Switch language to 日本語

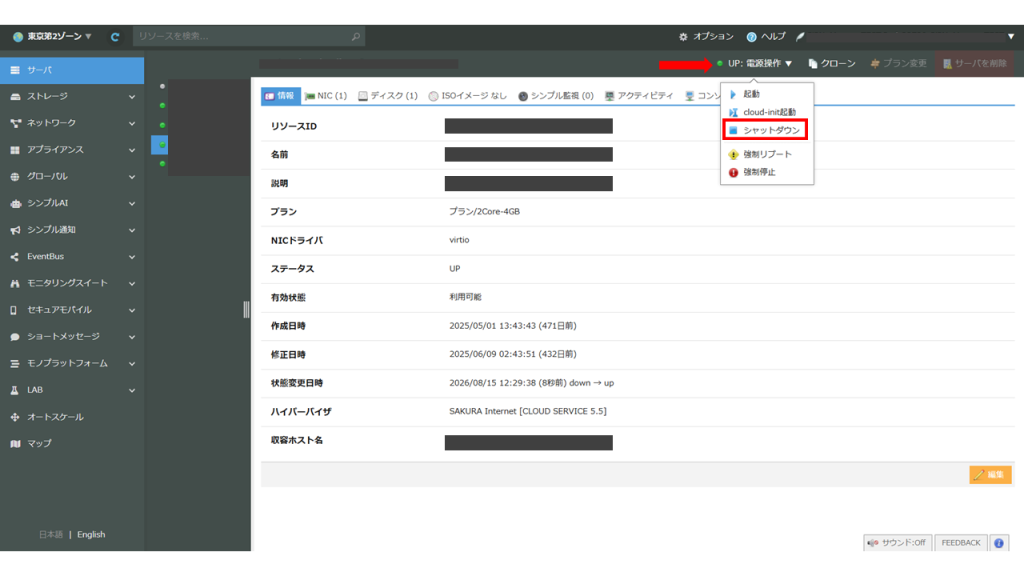coord(51,534)
